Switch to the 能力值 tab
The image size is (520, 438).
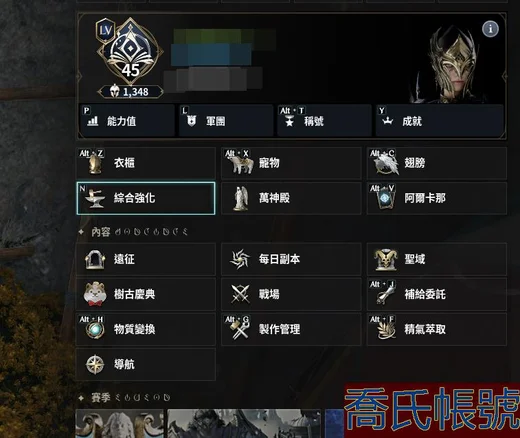click(x=127, y=121)
